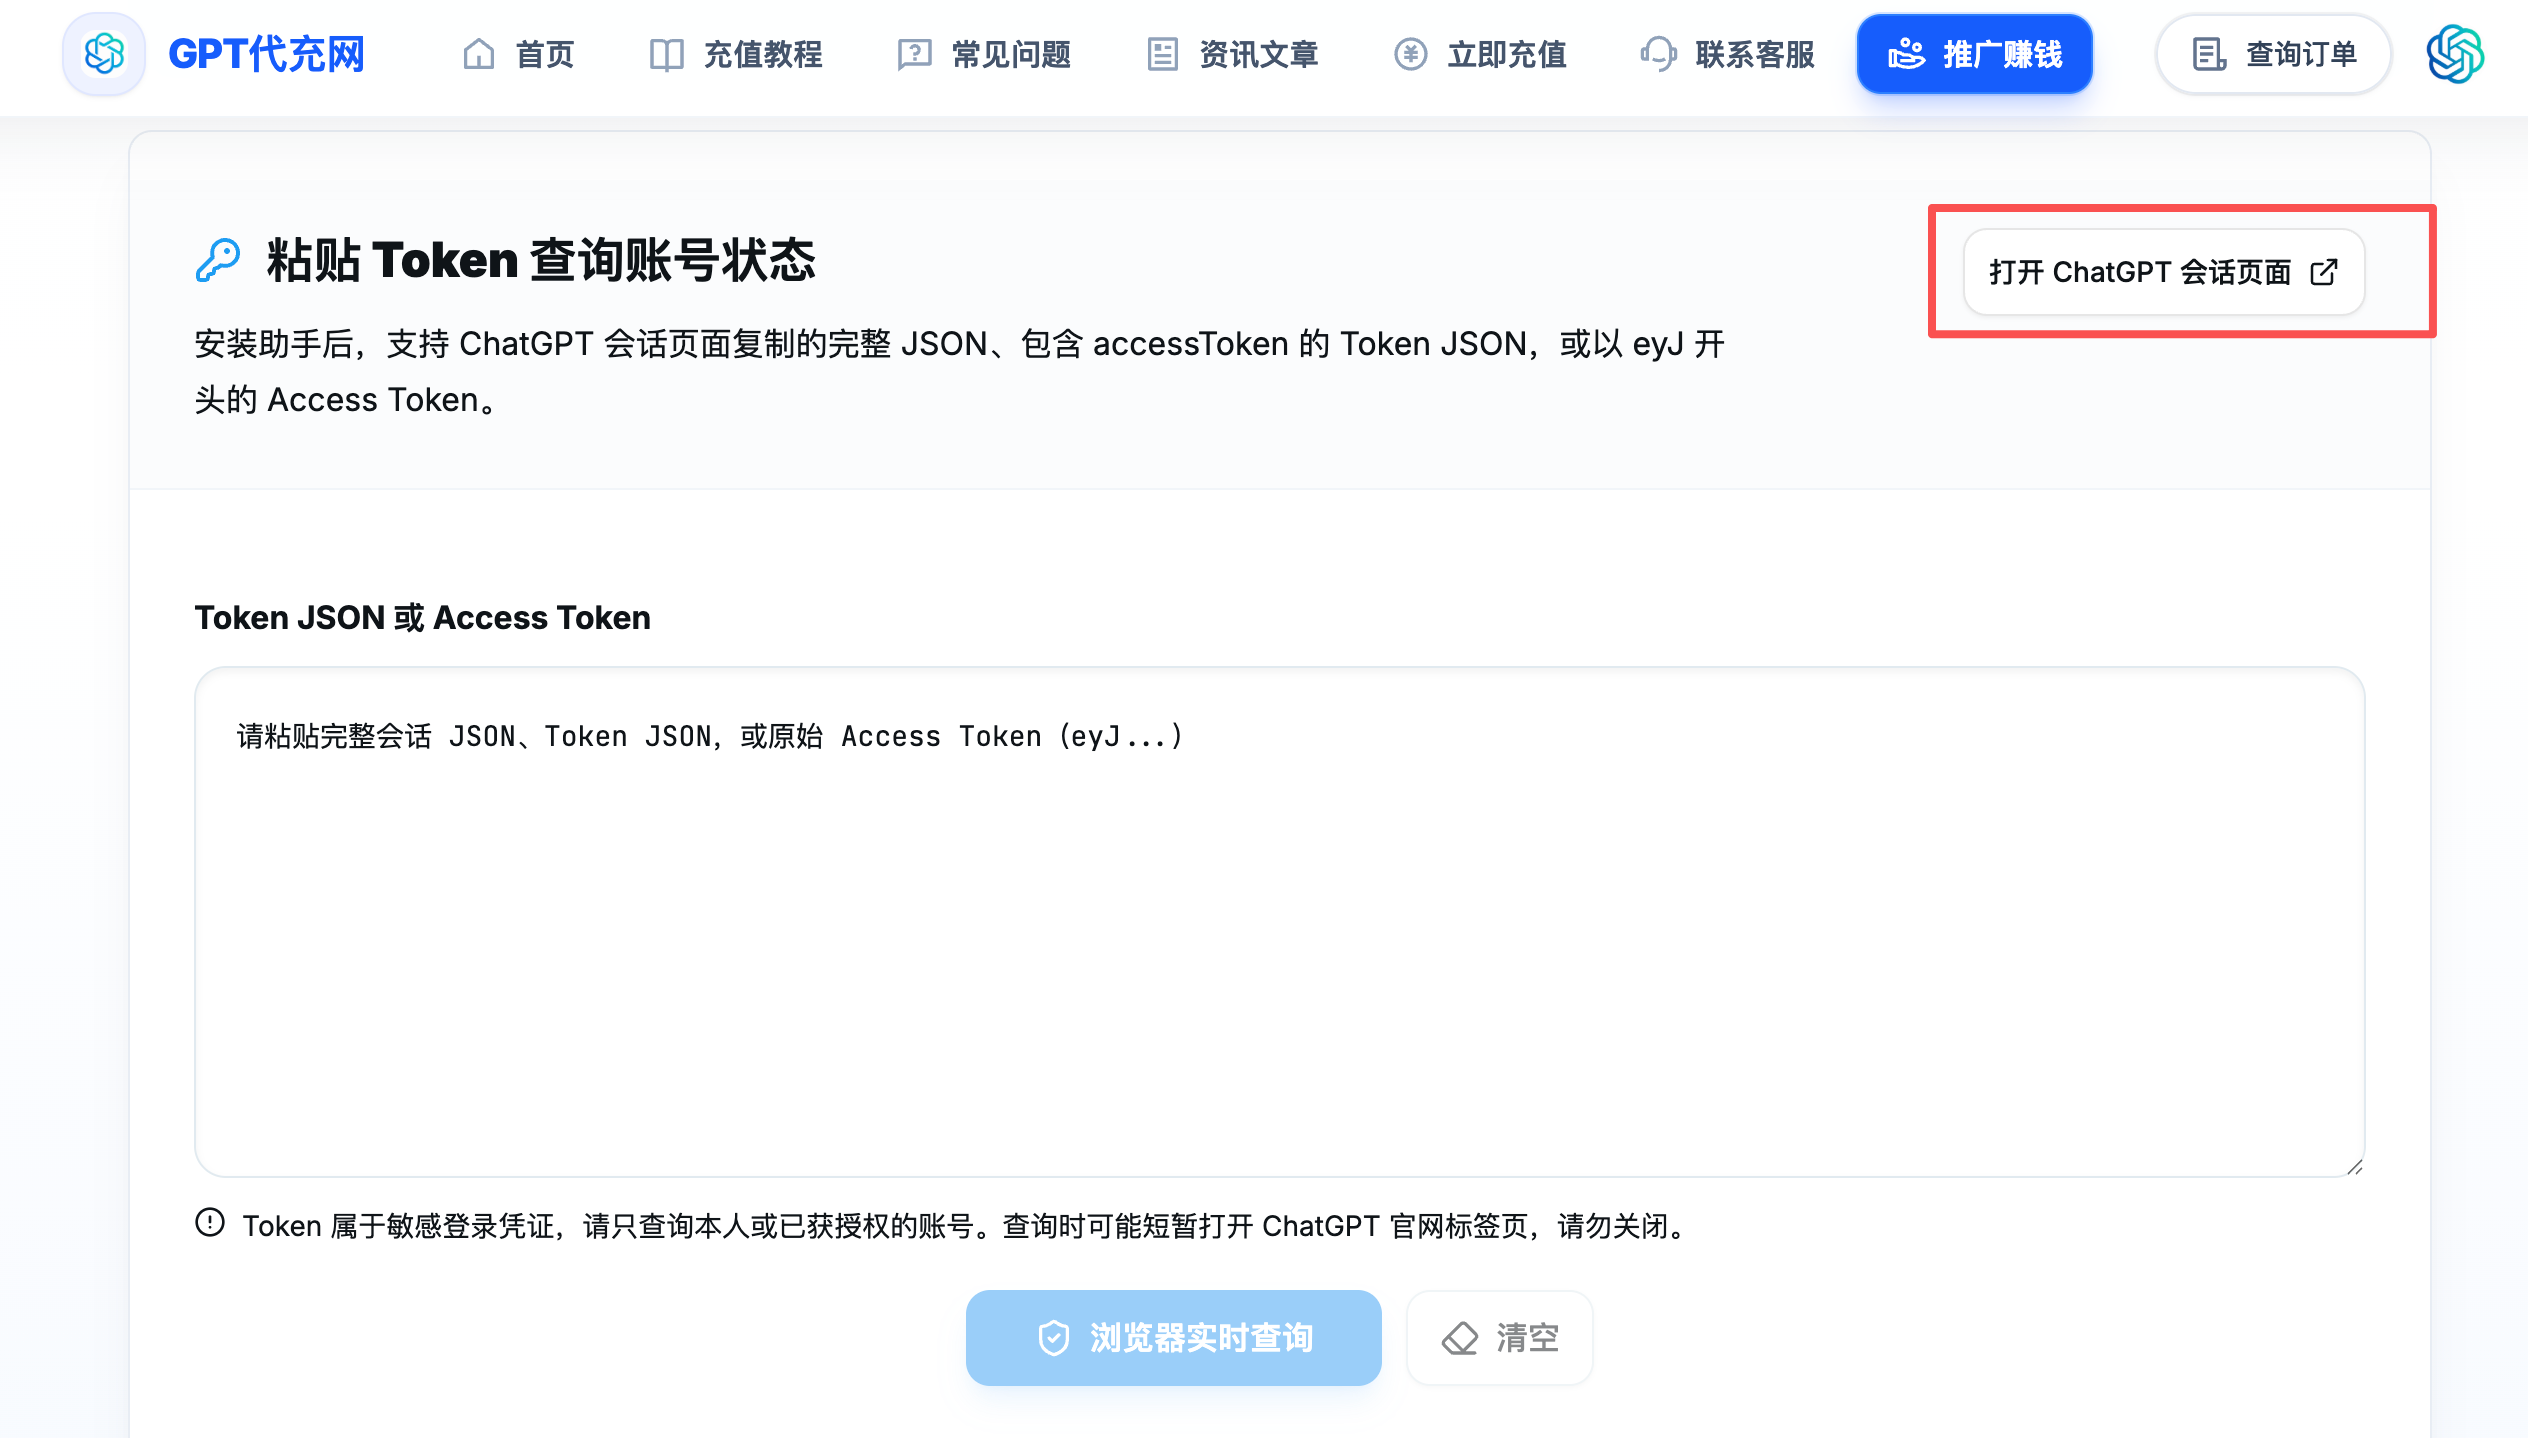Open the 充值教程 menu item
This screenshot has width=2528, height=1438.
736,54
